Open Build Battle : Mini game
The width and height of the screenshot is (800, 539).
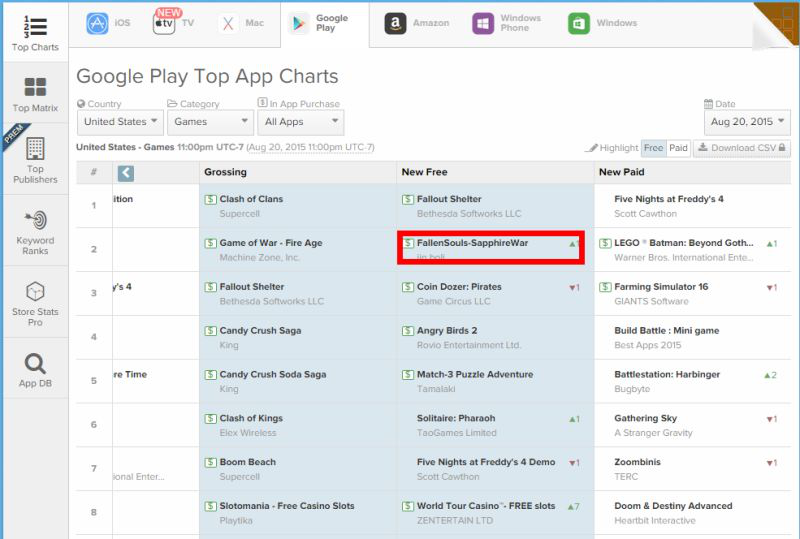(667, 331)
